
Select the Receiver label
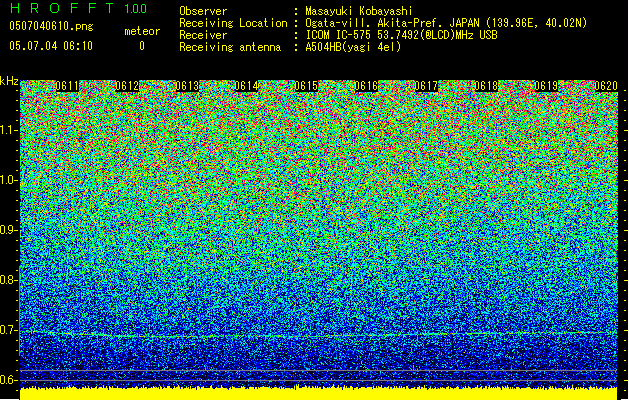tap(203, 35)
